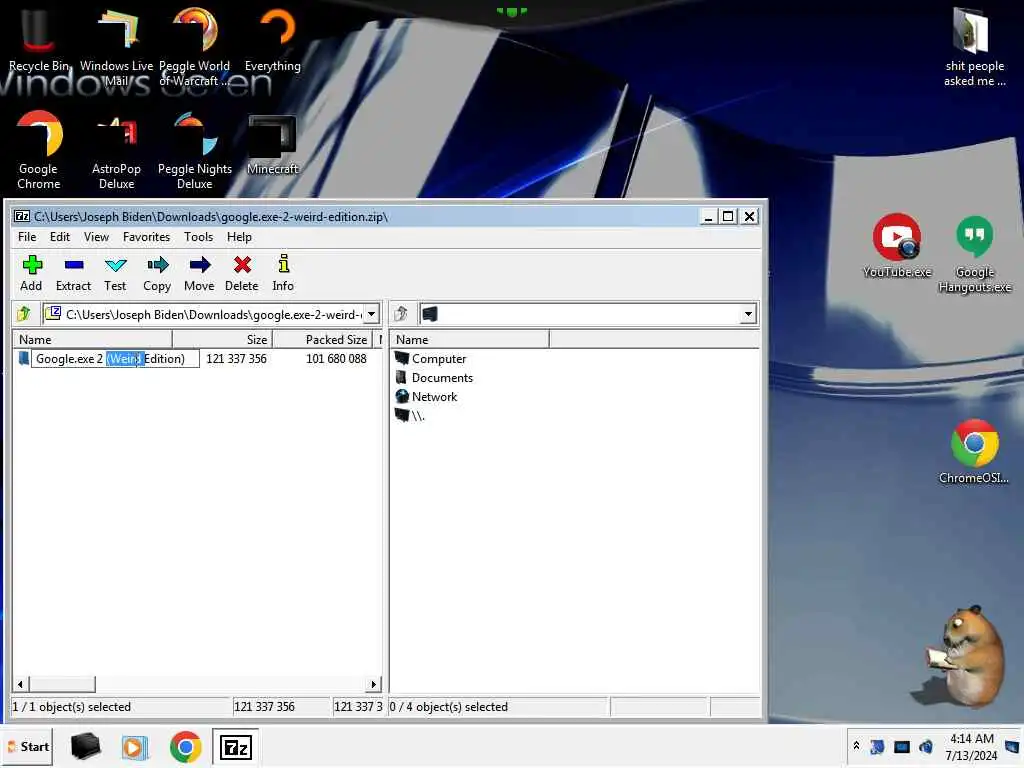Click '0 / 4 object(s) selected' status text

[x=449, y=707]
